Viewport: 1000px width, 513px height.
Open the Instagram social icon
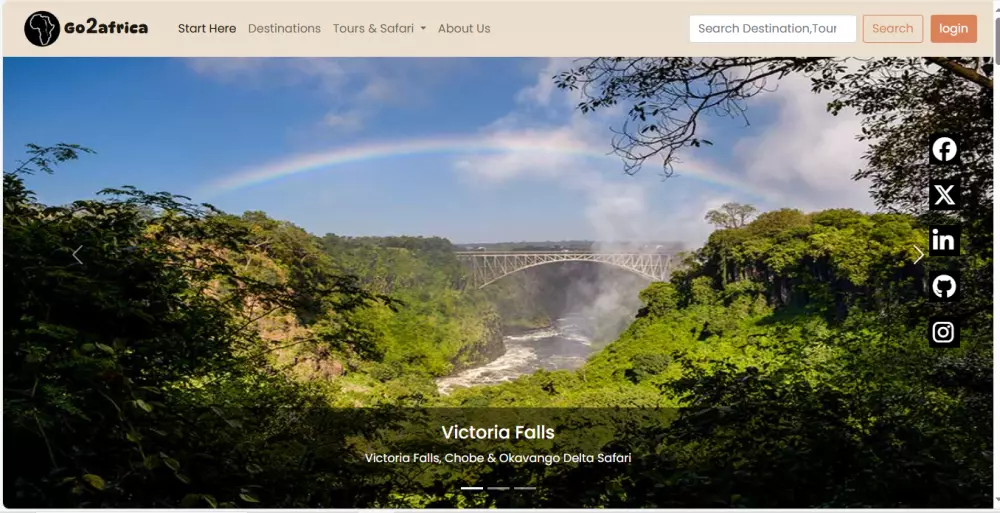coord(944,332)
